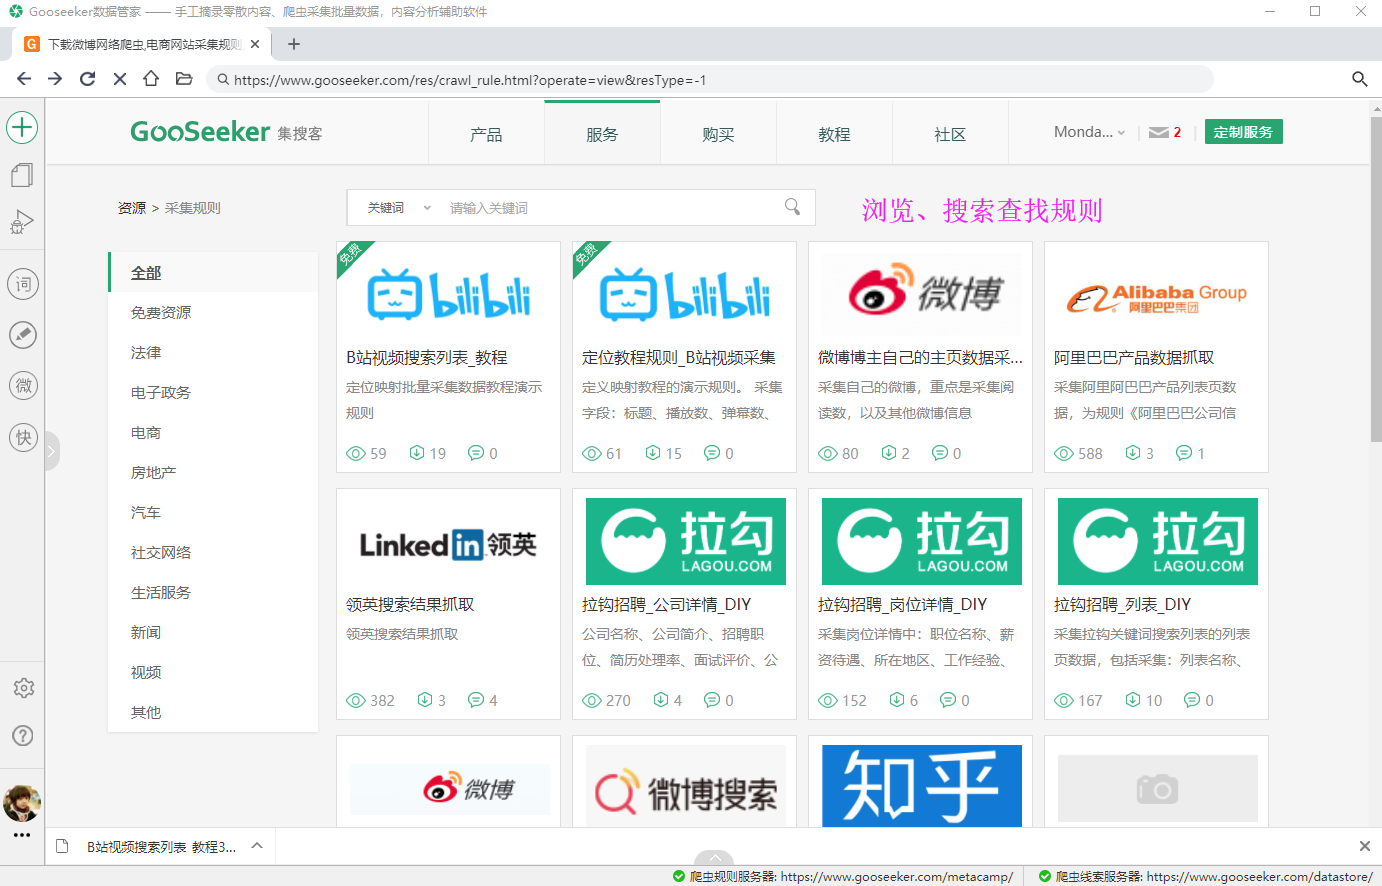
Task: Click the pencil edit circle icon in sidebar
Action: click(x=23, y=335)
